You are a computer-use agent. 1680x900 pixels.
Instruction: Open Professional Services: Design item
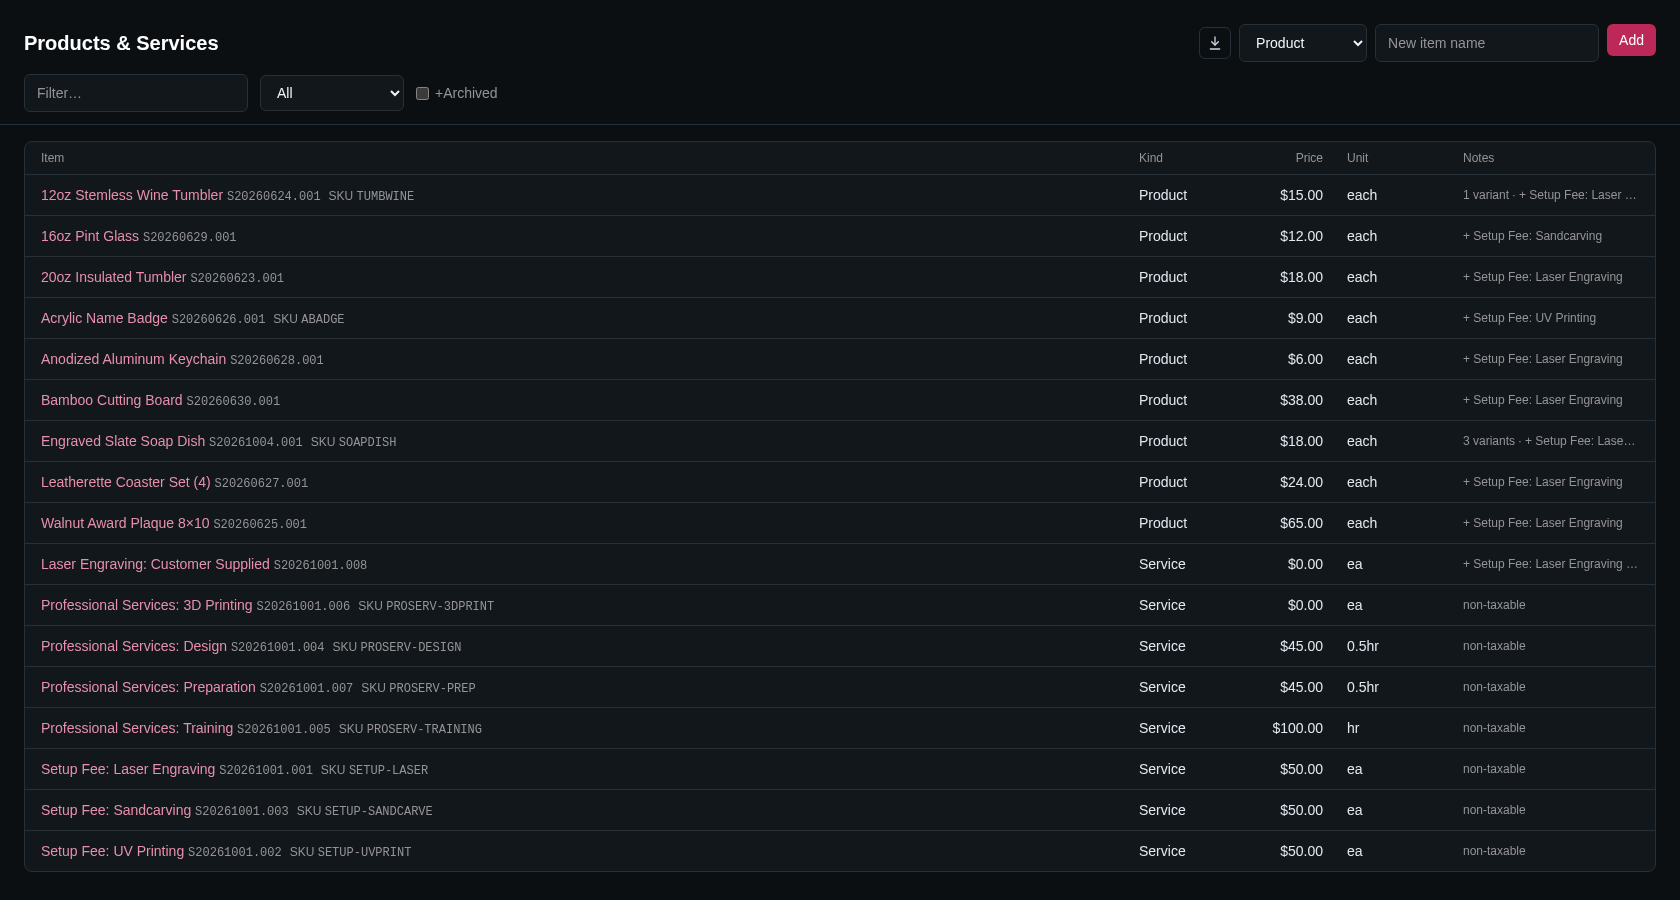(134, 646)
